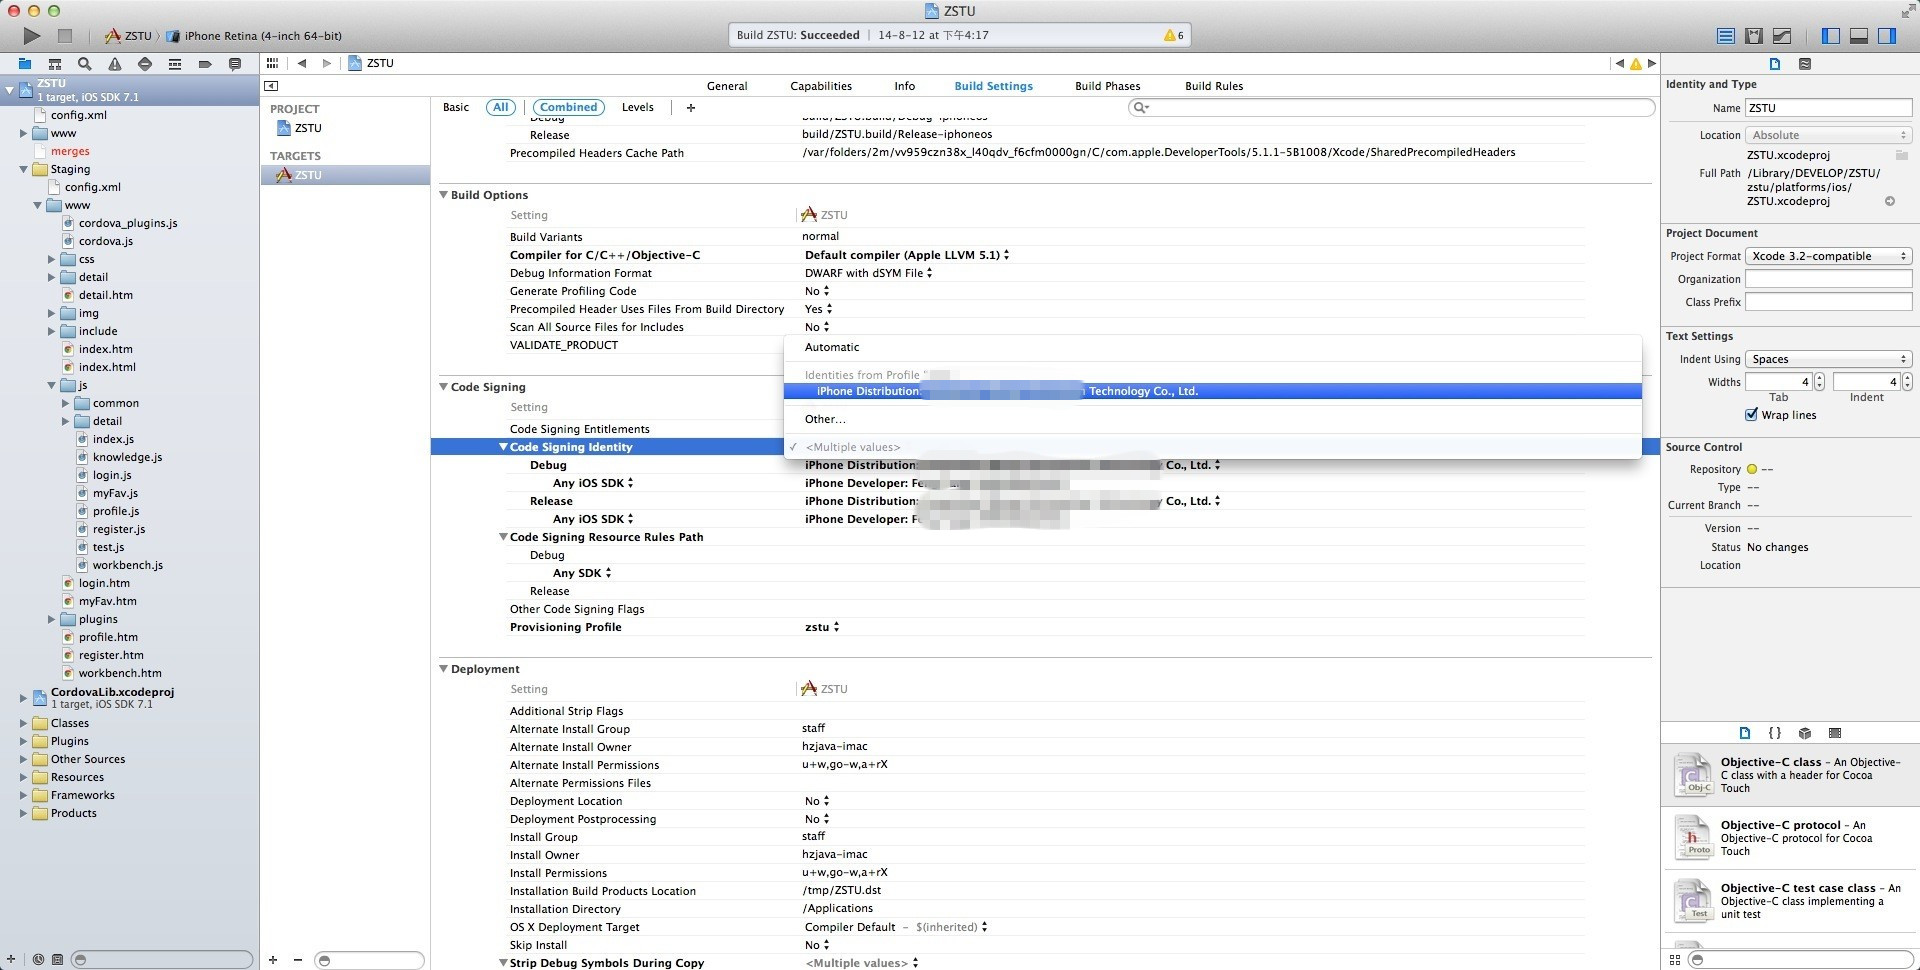
Task: Show the File Template library
Action: (x=1745, y=733)
